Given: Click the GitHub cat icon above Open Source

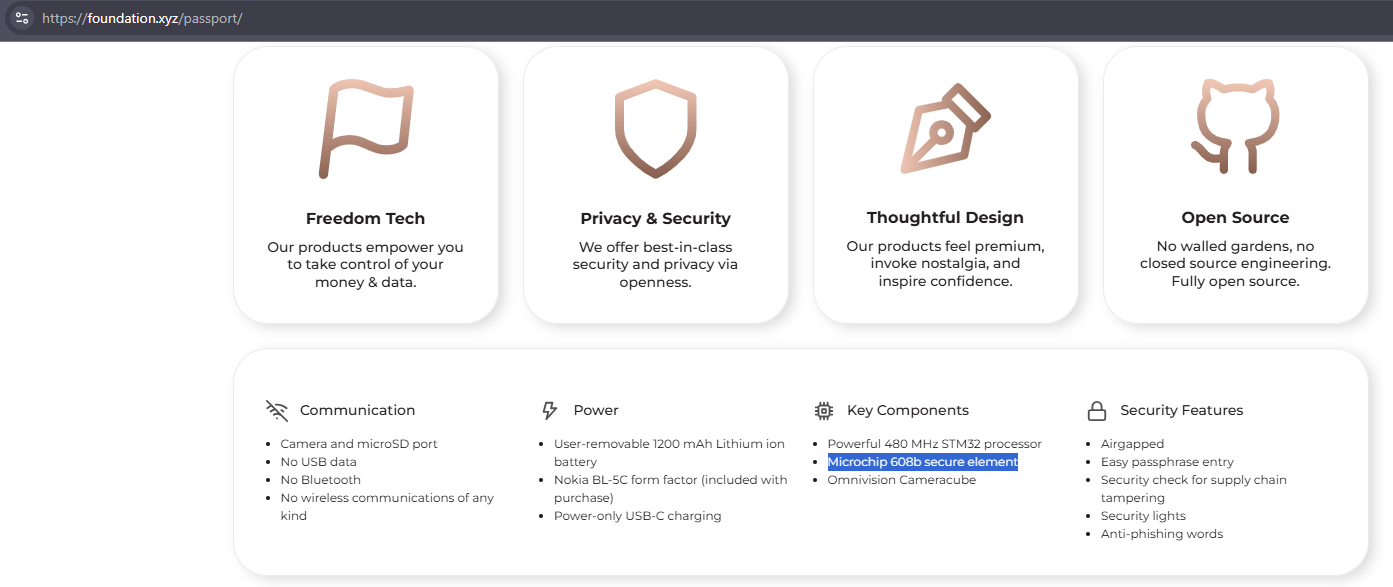Looking at the screenshot, I should 1235,127.
